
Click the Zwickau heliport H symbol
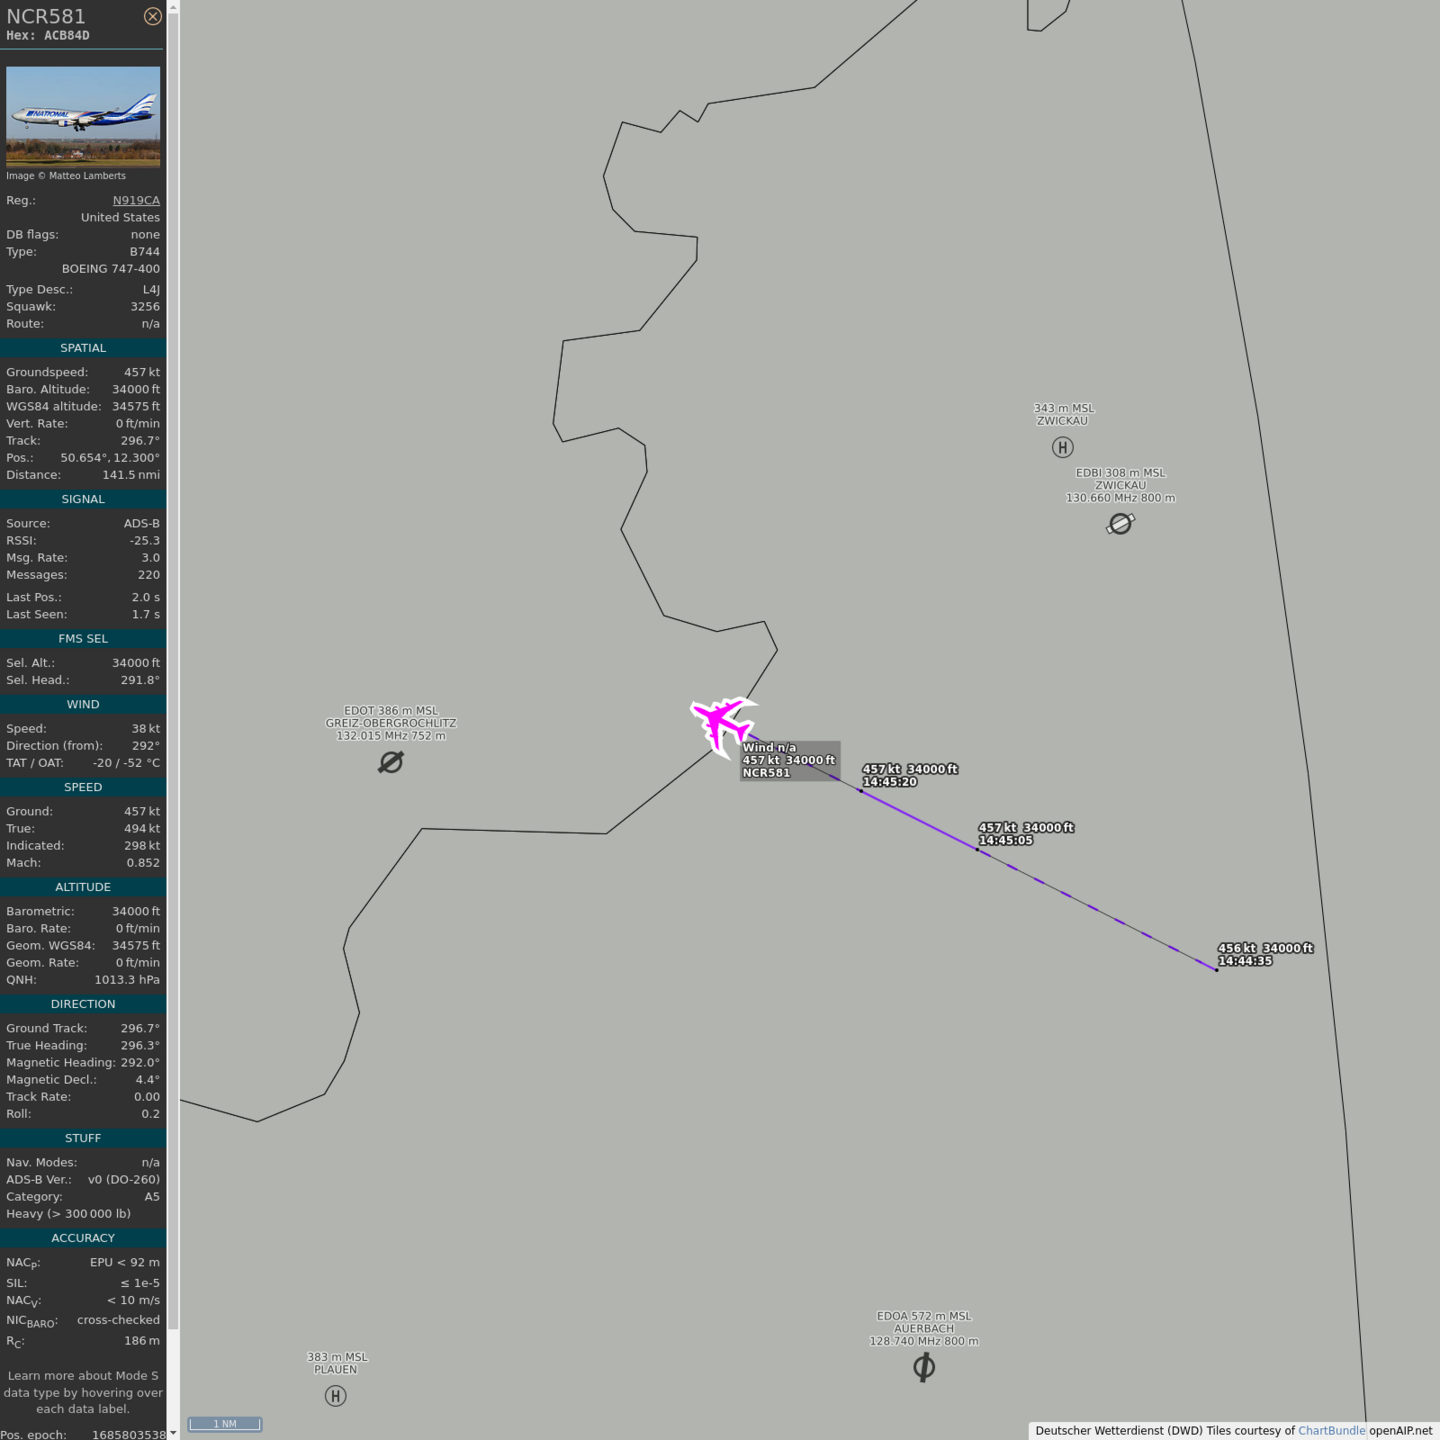(1063, 448)
